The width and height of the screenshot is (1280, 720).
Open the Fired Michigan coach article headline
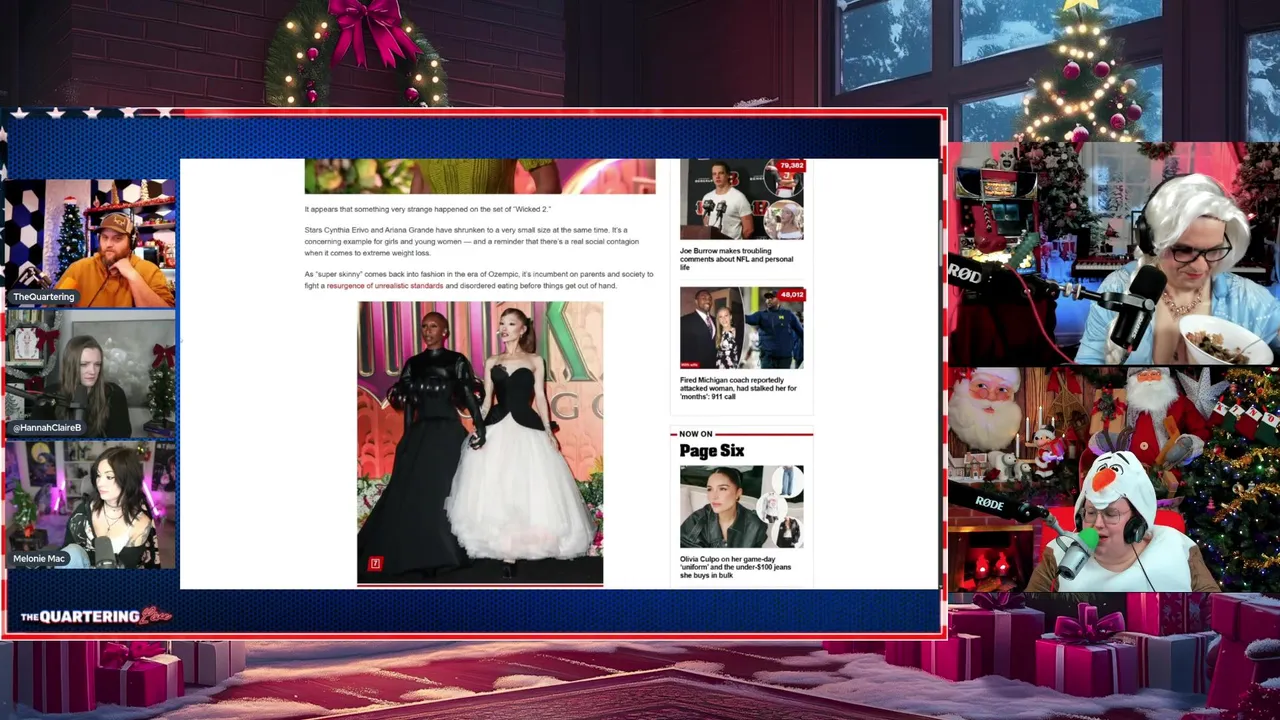point(738,388)
